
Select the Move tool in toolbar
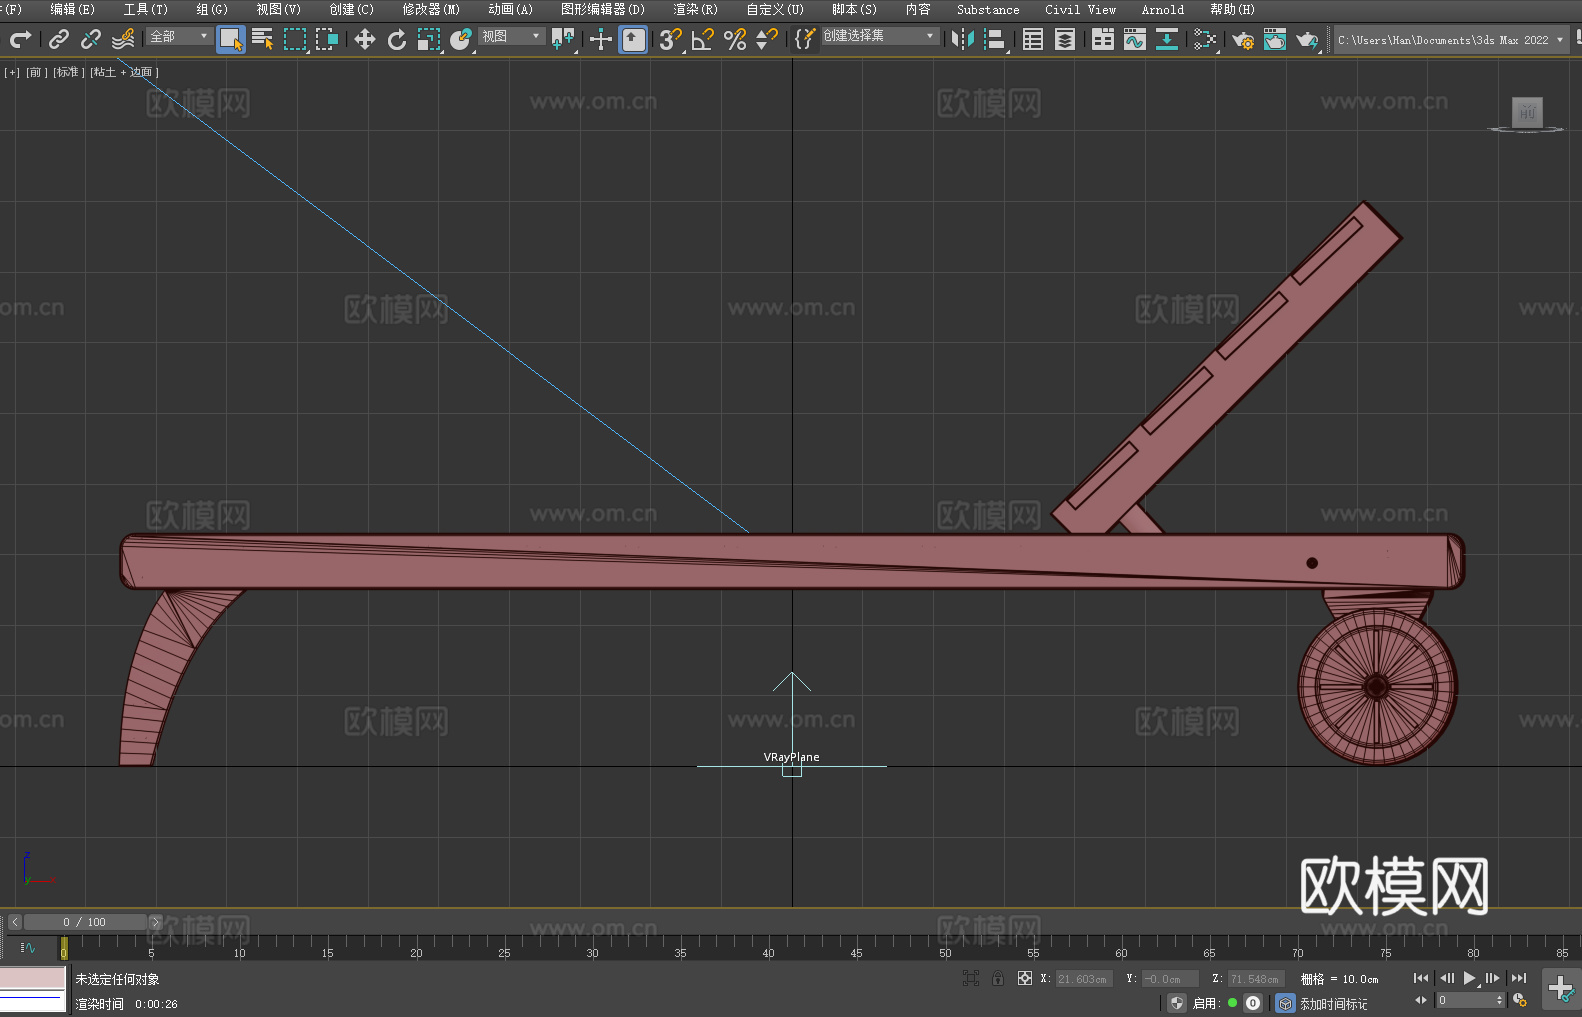pyautogui.click(x=365, y=39)
